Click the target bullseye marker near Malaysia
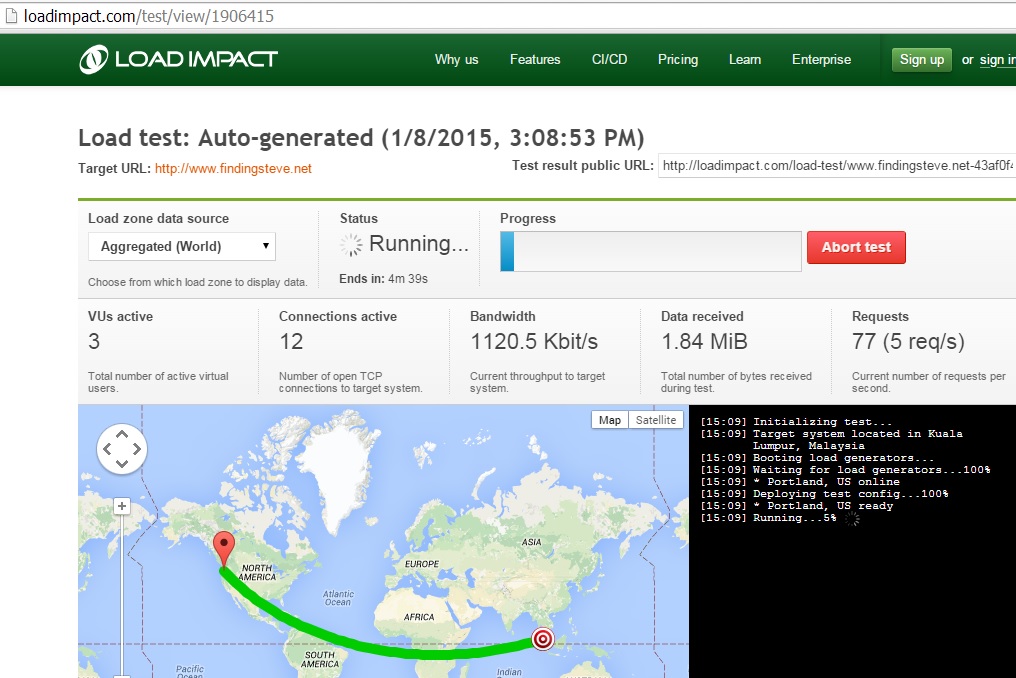This screenshot has width=1016, height=678. tap(542, 639)
